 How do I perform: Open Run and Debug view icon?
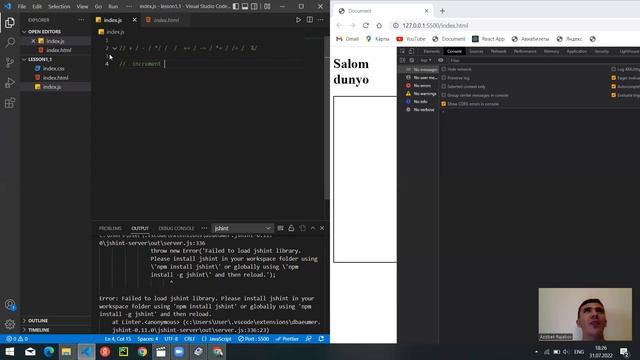tap(10, 82)
